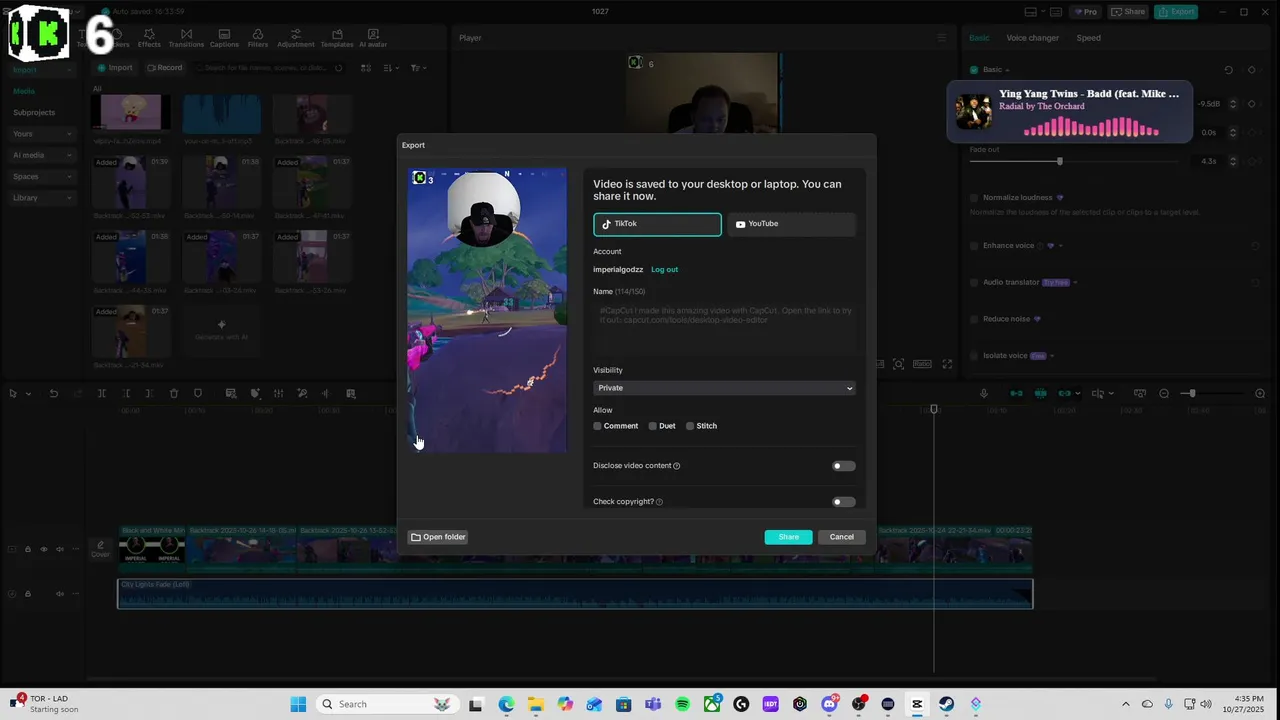Open the media filter dropdown
This screenshot has width=1280, height=720.
(418, 68)
